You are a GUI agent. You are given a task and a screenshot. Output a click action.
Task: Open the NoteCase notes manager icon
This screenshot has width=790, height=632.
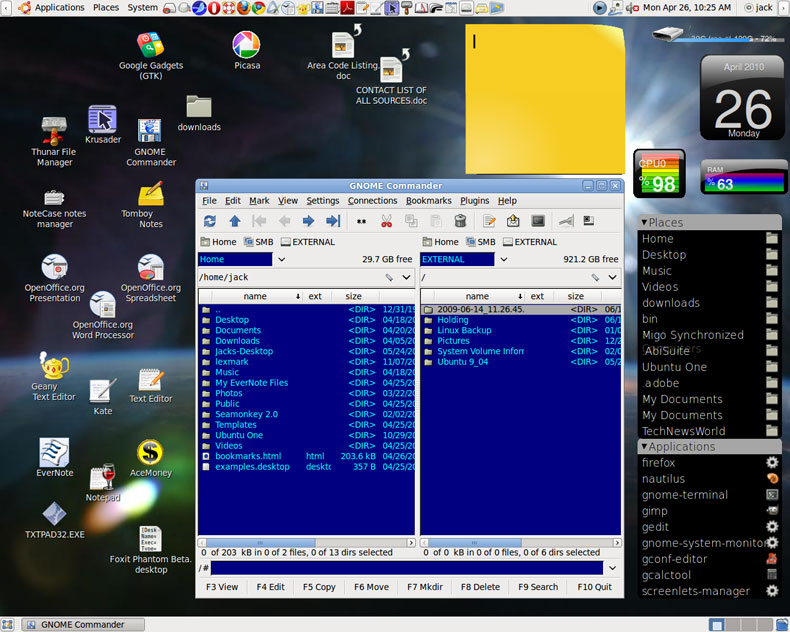click(54, 208)
